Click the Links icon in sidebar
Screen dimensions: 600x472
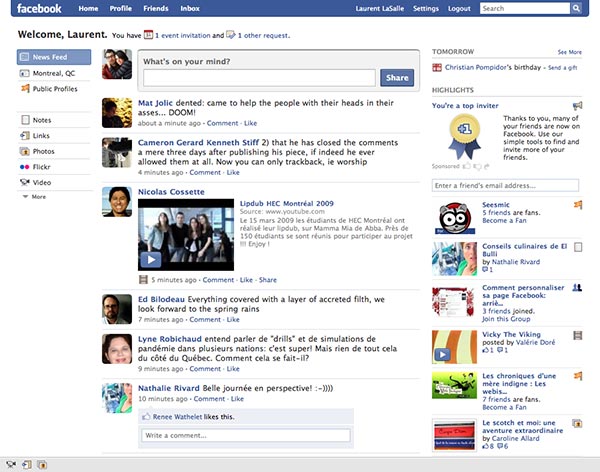[25, 136]
